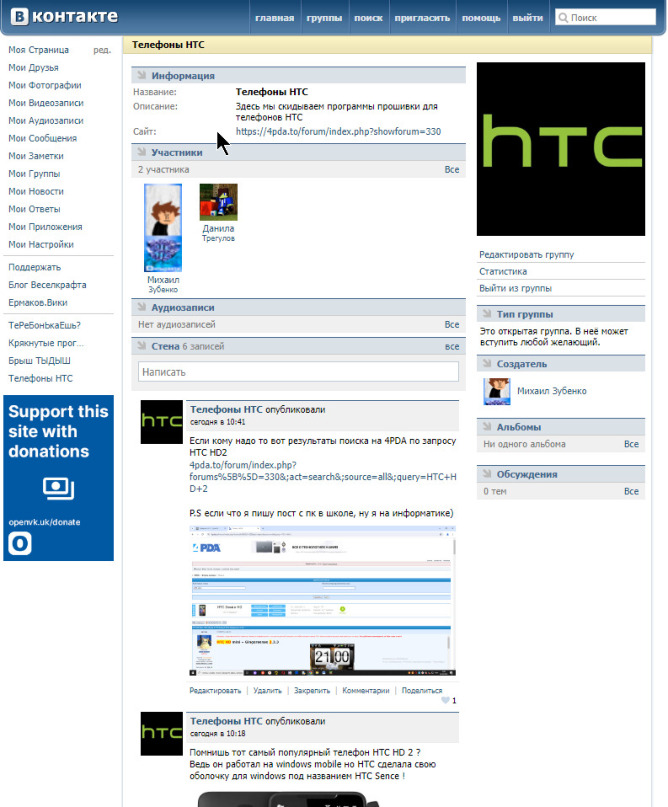Click Удалить under the first post
The width and height of the screenshot is (668, 807).
point(268,690)
